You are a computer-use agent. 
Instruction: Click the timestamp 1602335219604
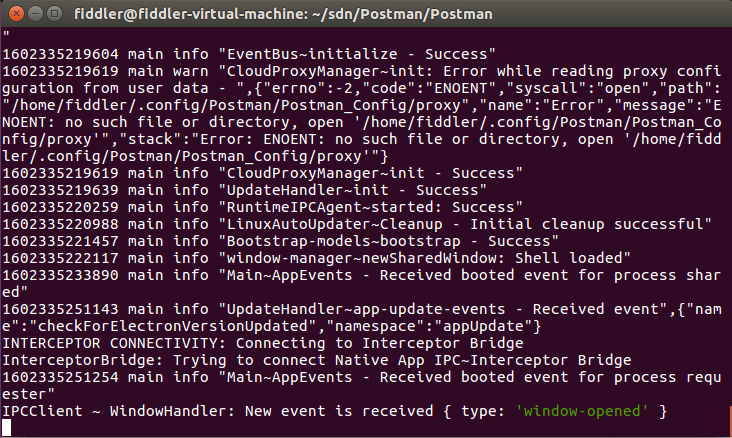(60, 54)
